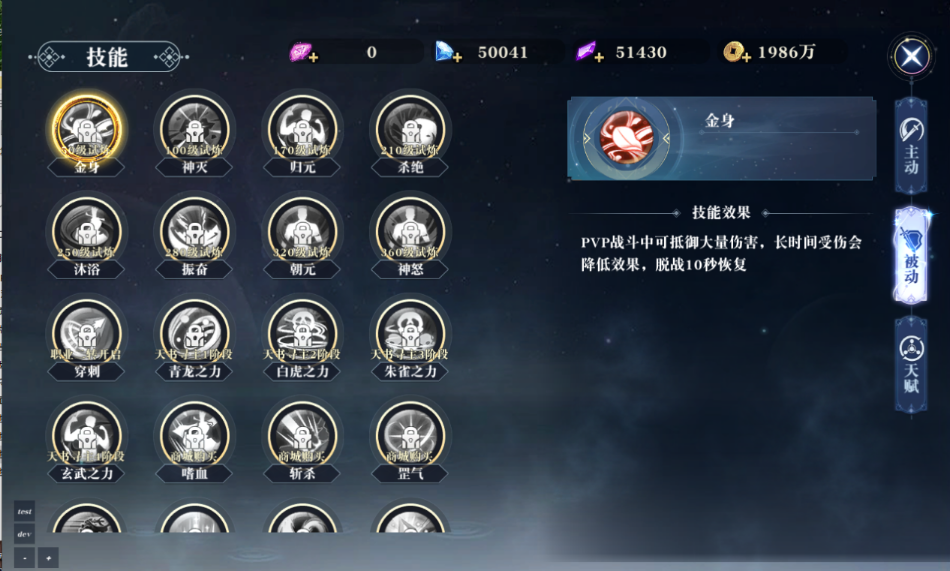Choose the 罡气 skill icon
The height and width of the screenshot is (571, 950).
410,435
